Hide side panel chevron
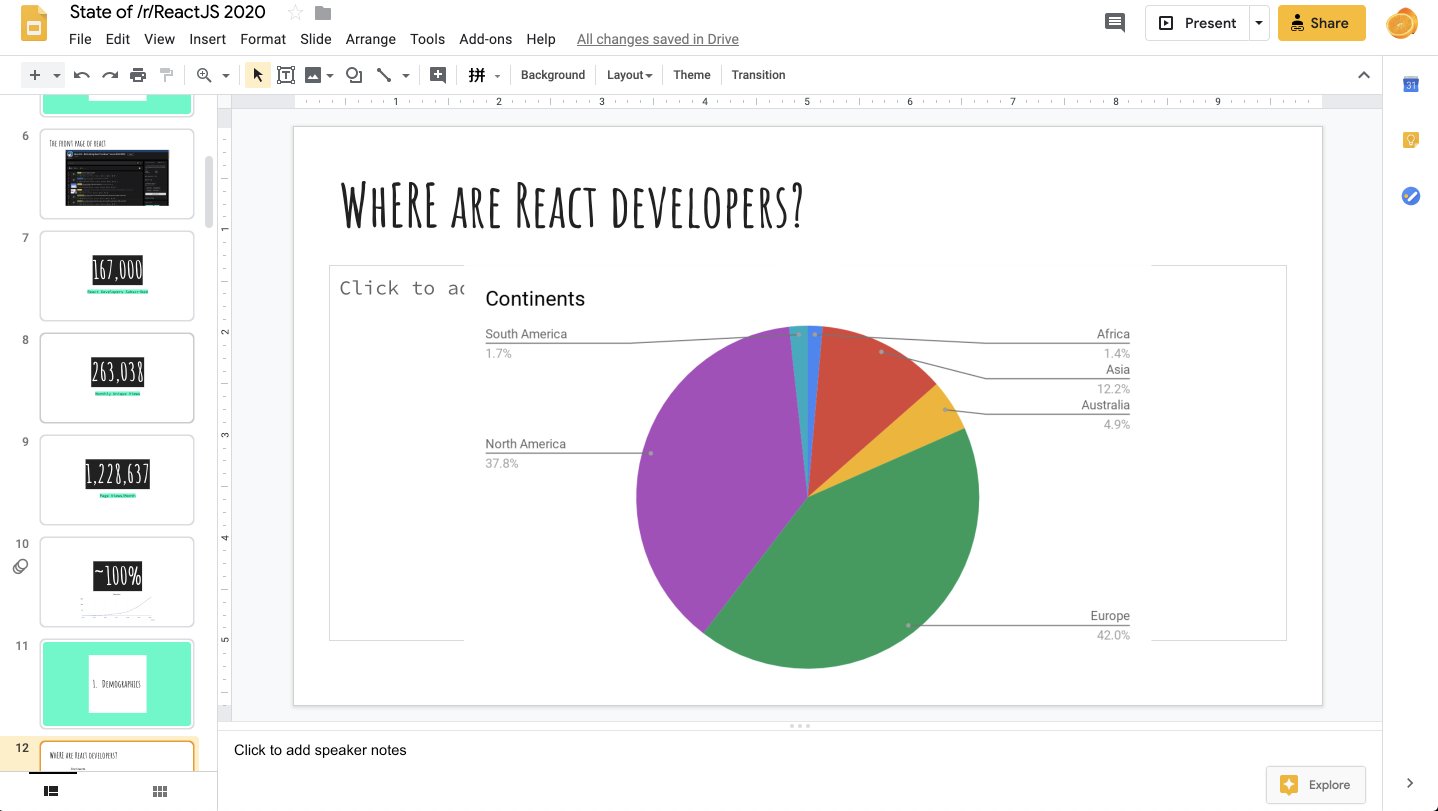Screen dimensions: 1438x811 [x=1410, y=783]
